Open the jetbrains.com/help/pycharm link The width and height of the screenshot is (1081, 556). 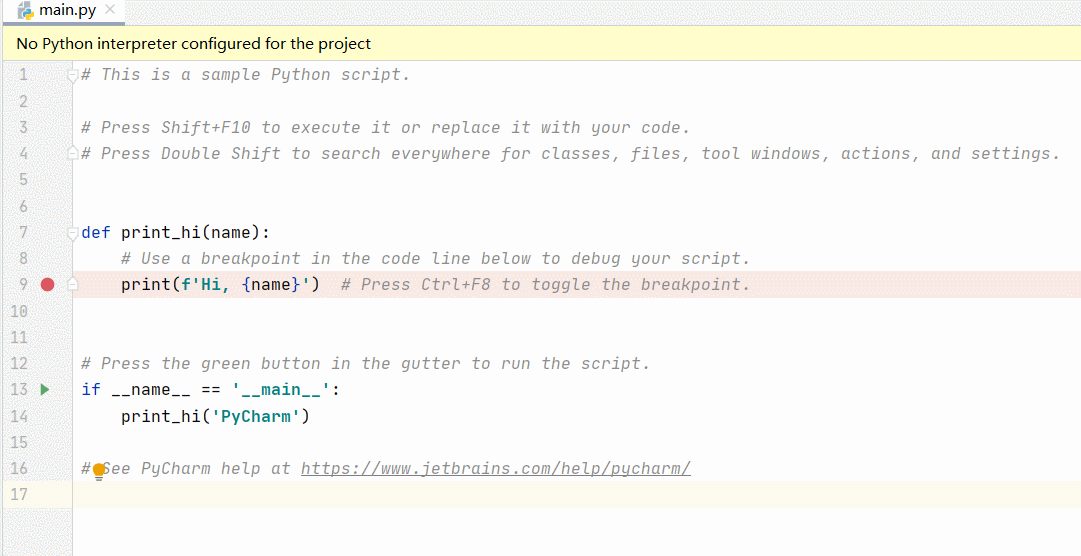point(496,468)
